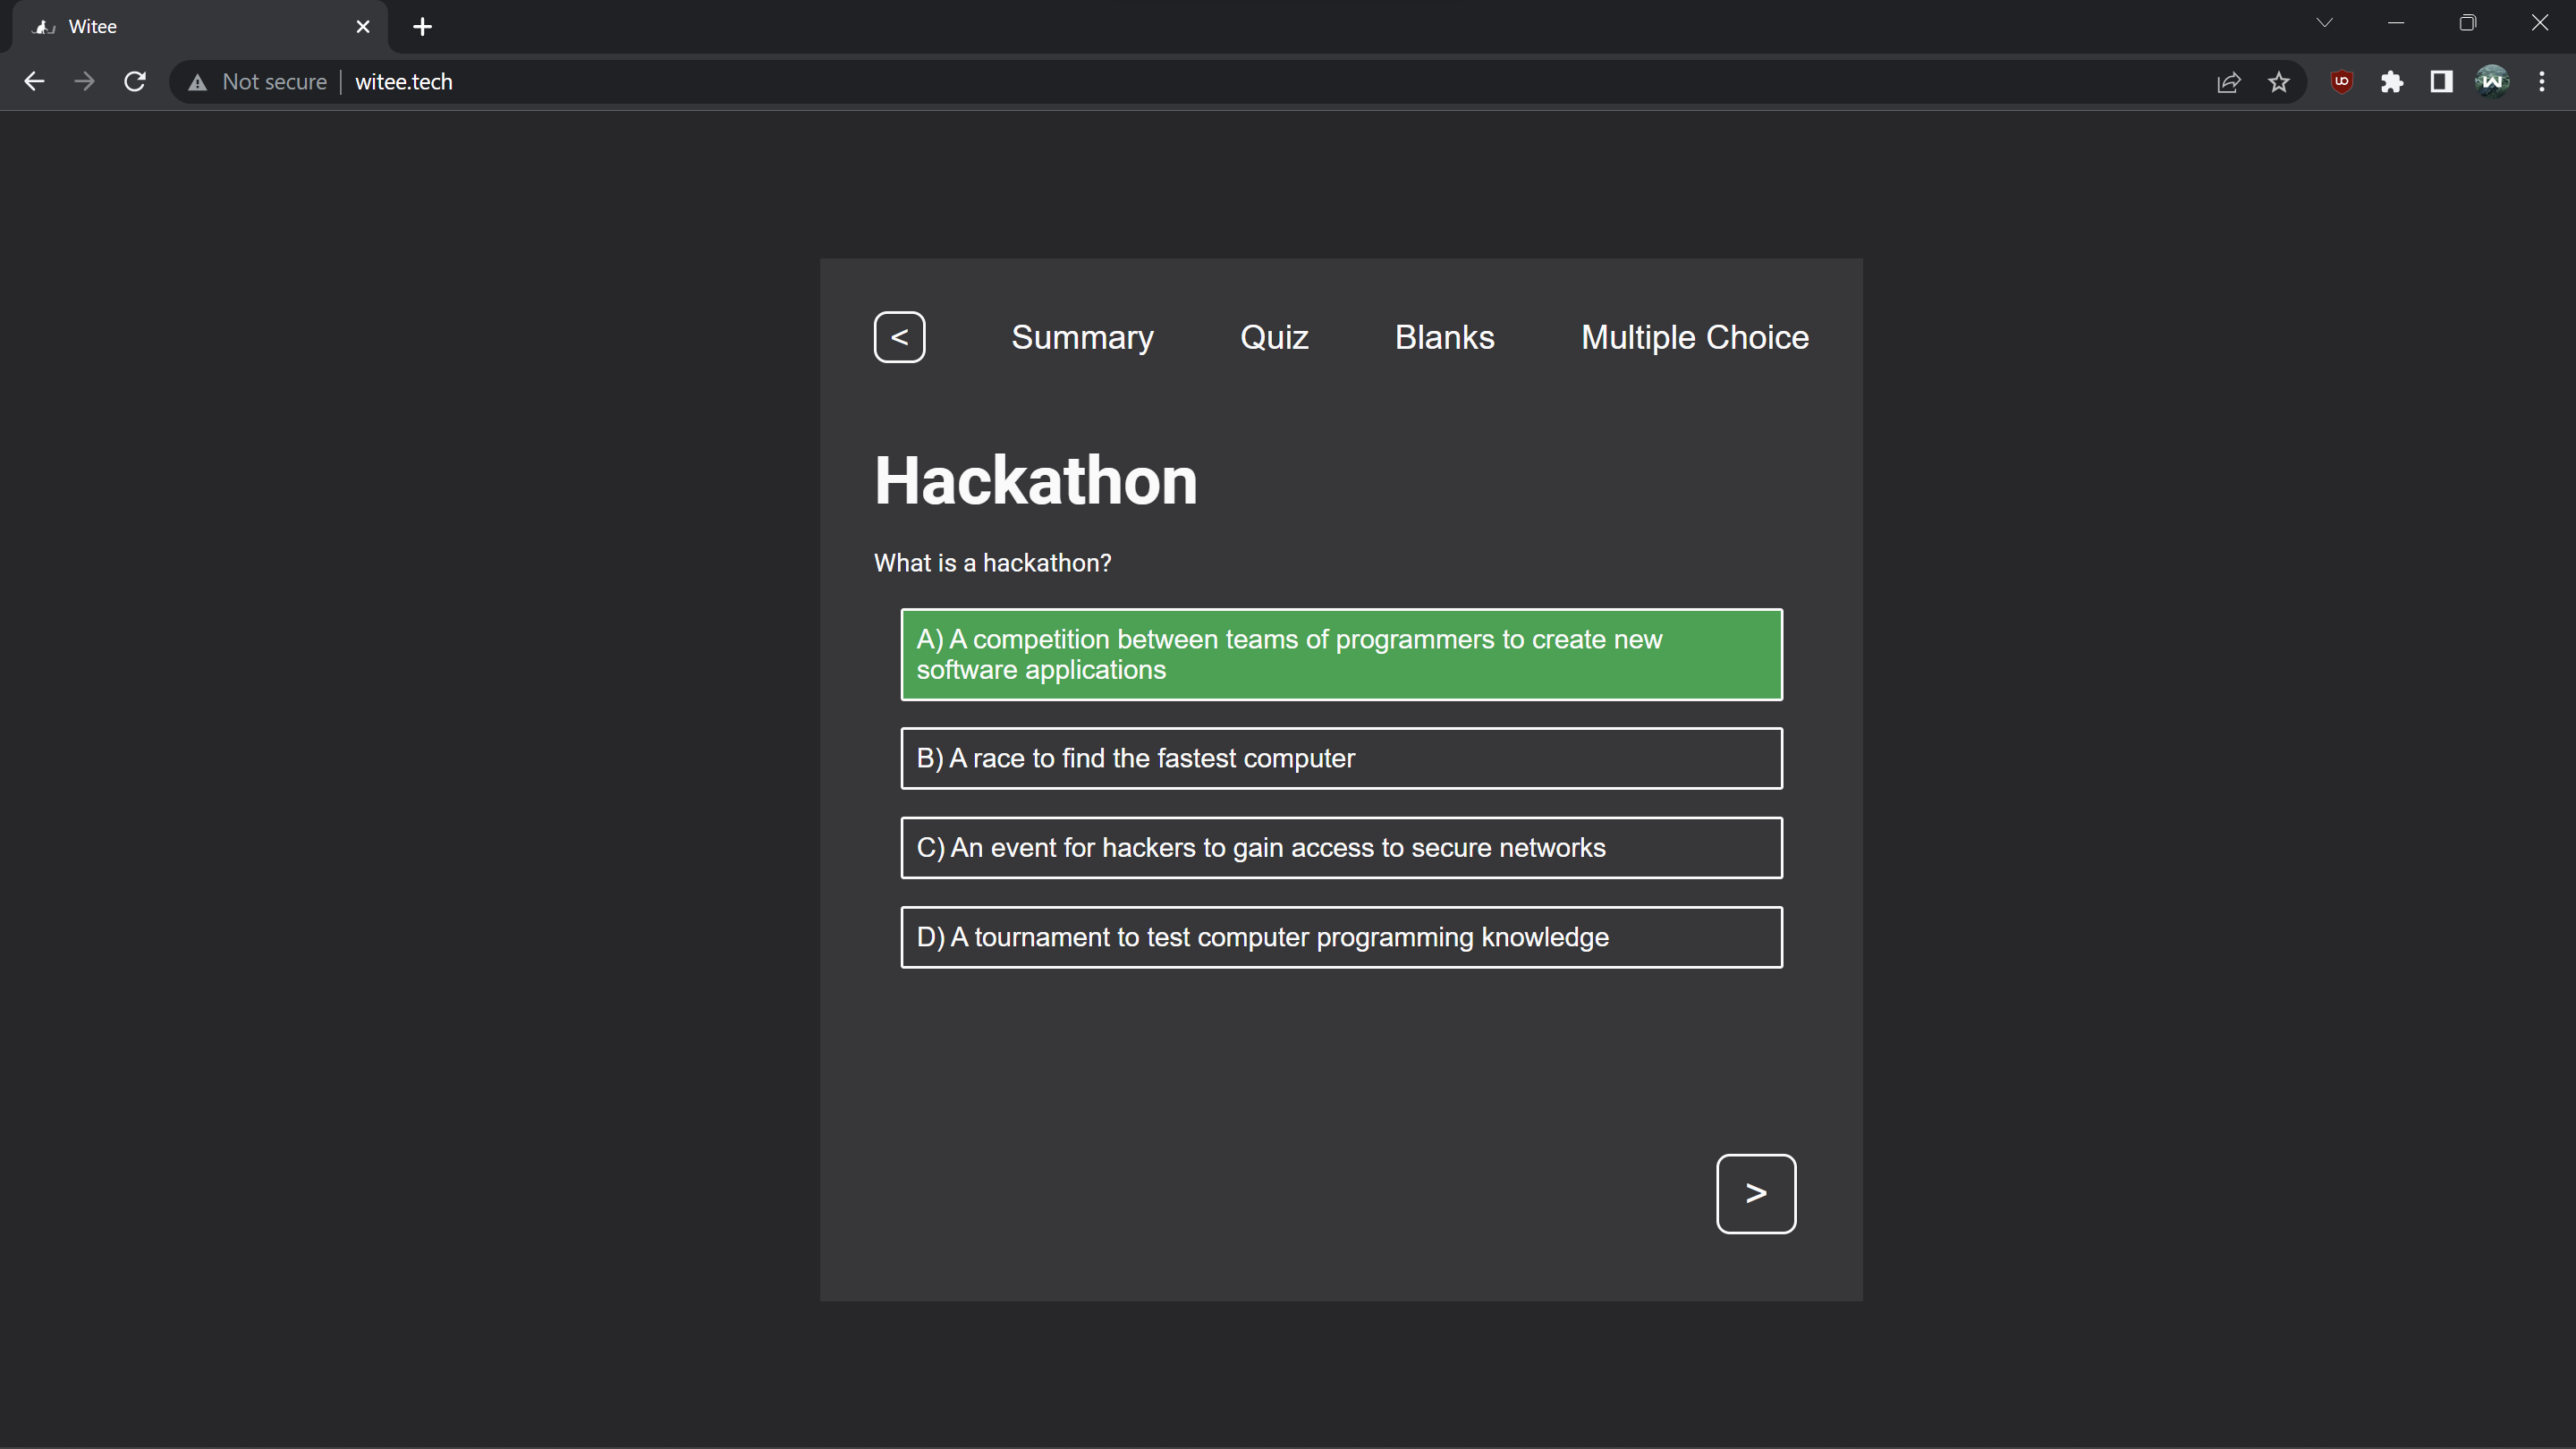This screenshot has width=2576, height=1449.
Task: Go to the Blanks section
Action: (1444, 337)
